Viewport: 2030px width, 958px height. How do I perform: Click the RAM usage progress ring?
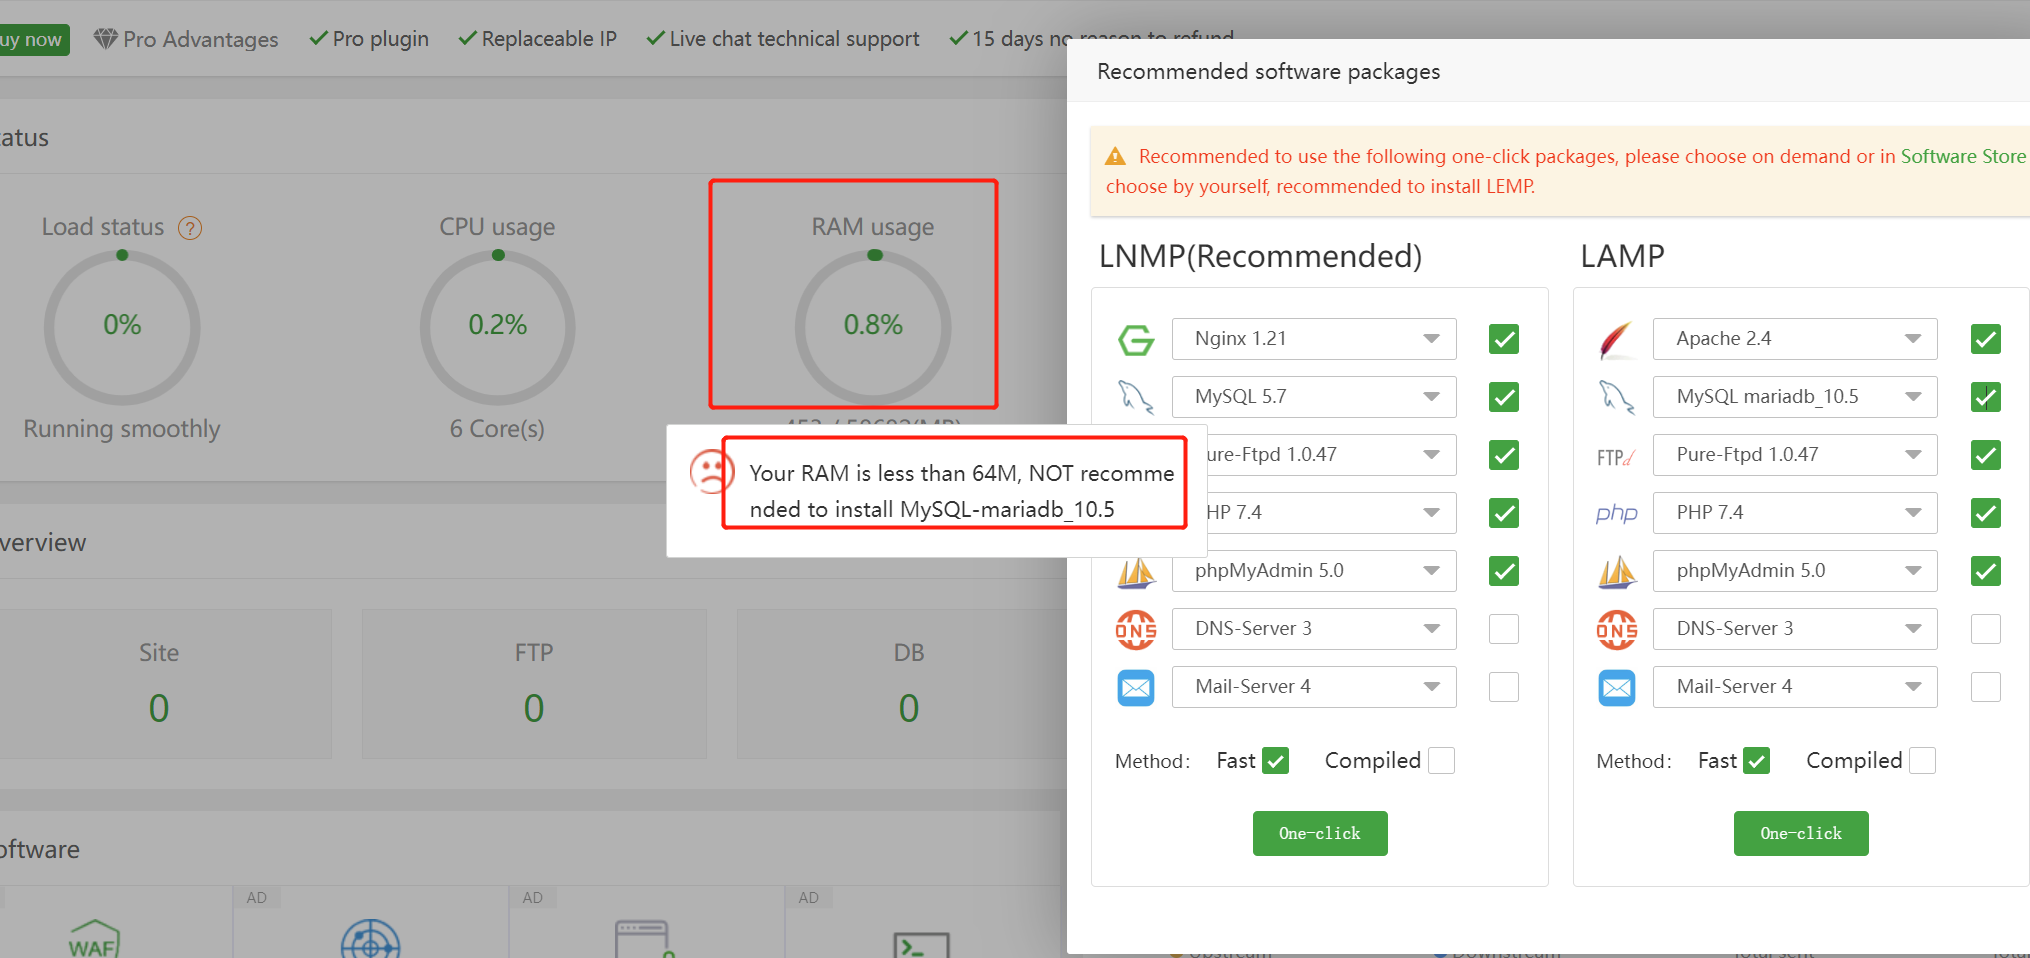click(872, 327)
